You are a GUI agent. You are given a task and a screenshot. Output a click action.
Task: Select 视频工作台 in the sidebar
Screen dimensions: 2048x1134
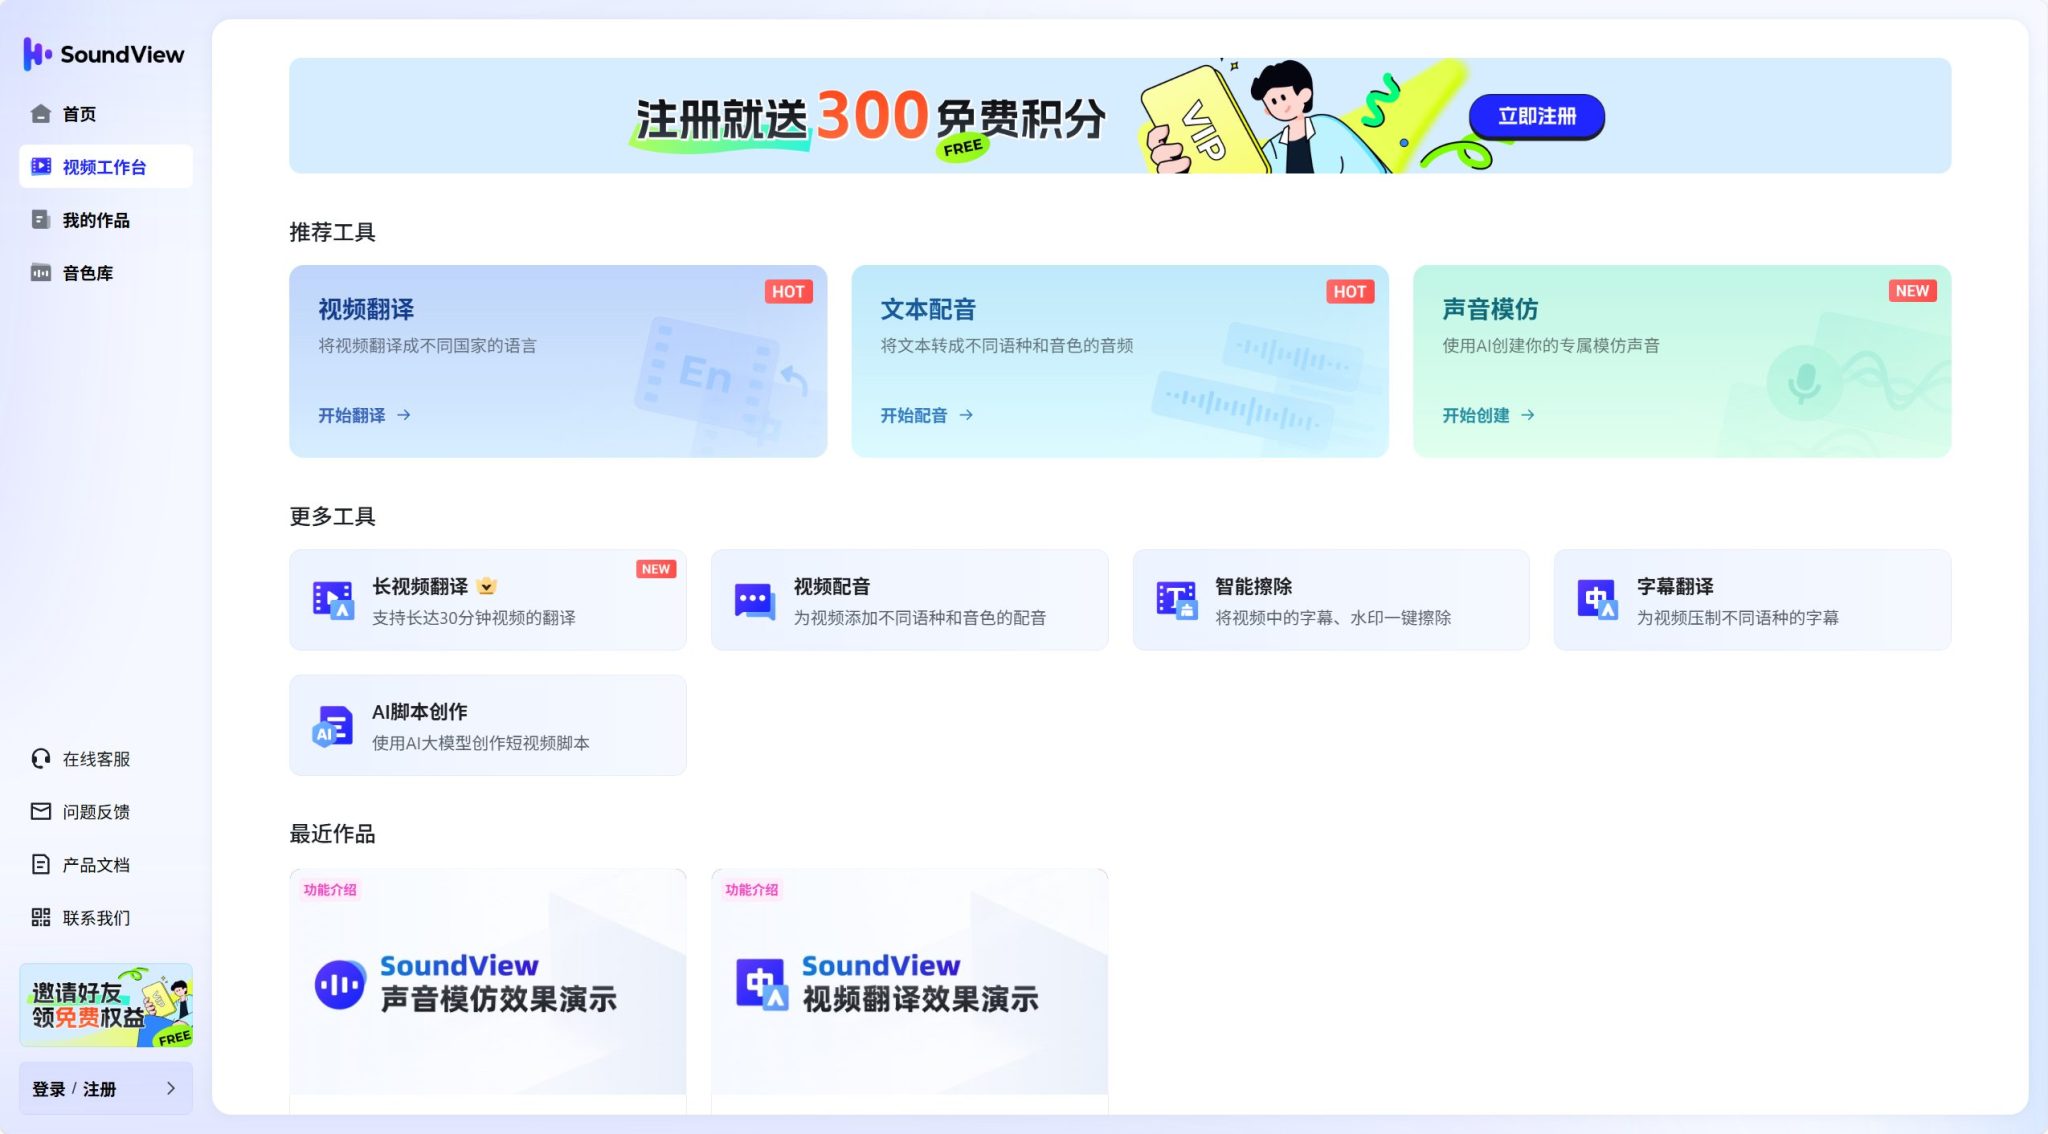tap(106, 167)
